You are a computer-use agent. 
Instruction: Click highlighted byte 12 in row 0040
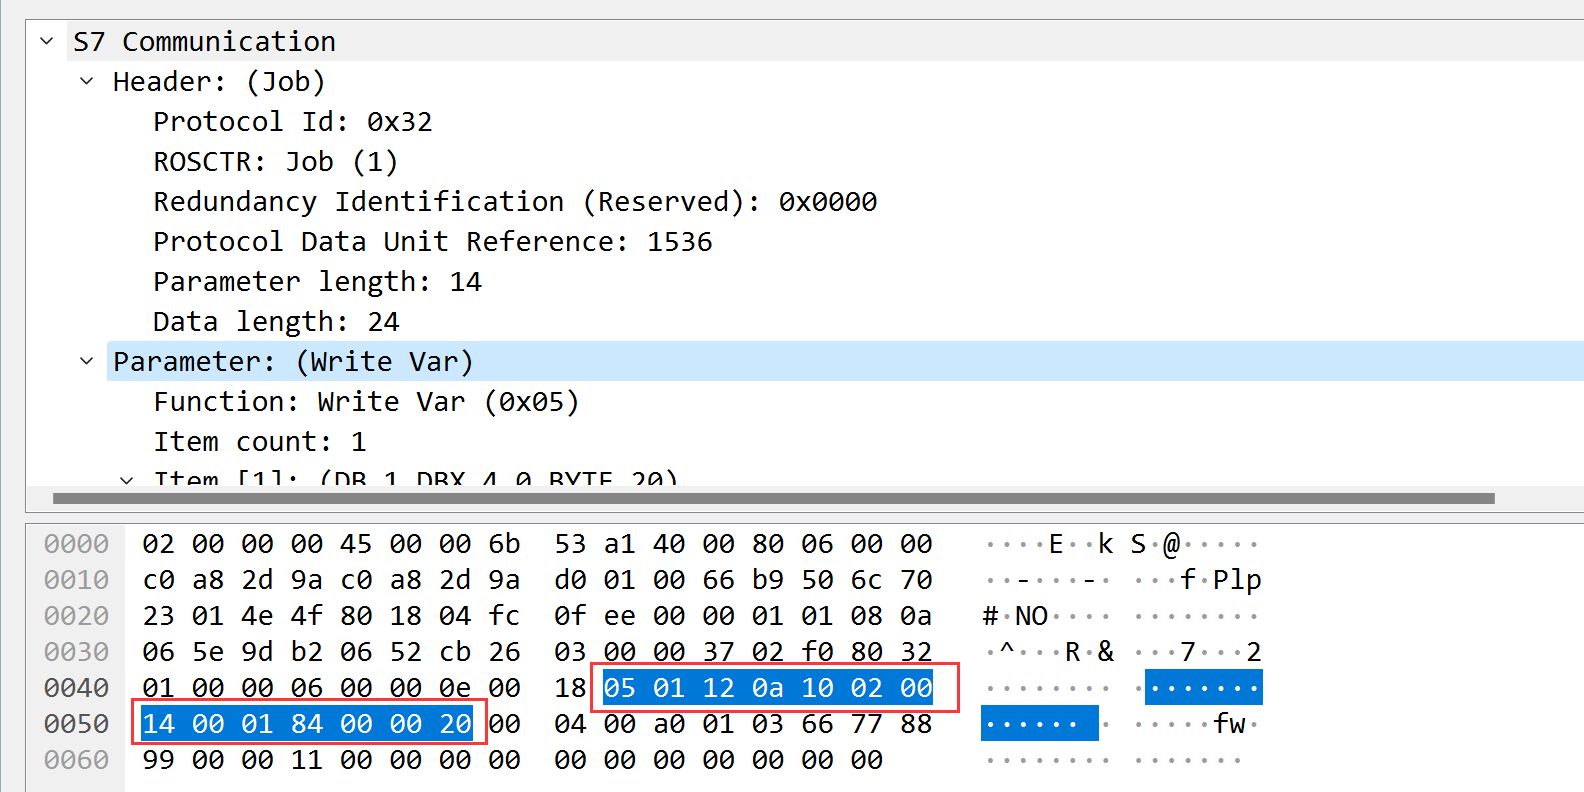pos(718,688)
